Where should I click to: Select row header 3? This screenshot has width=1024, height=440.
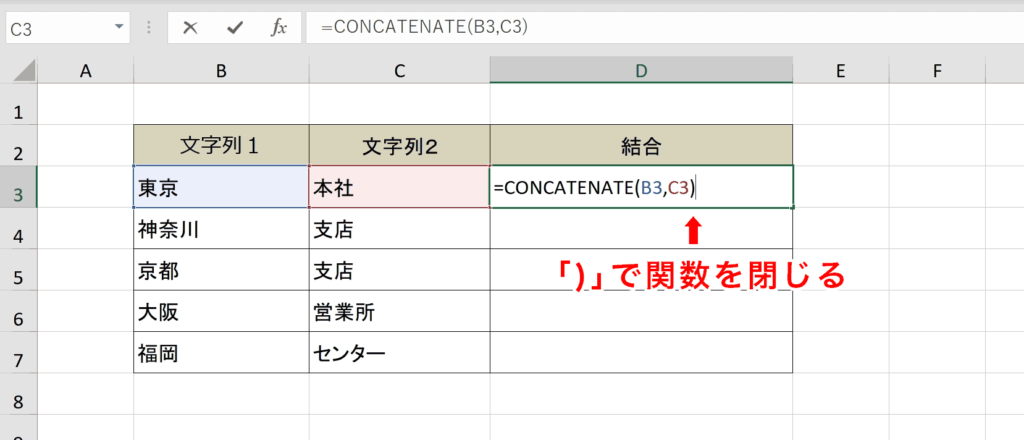point(18,187)
